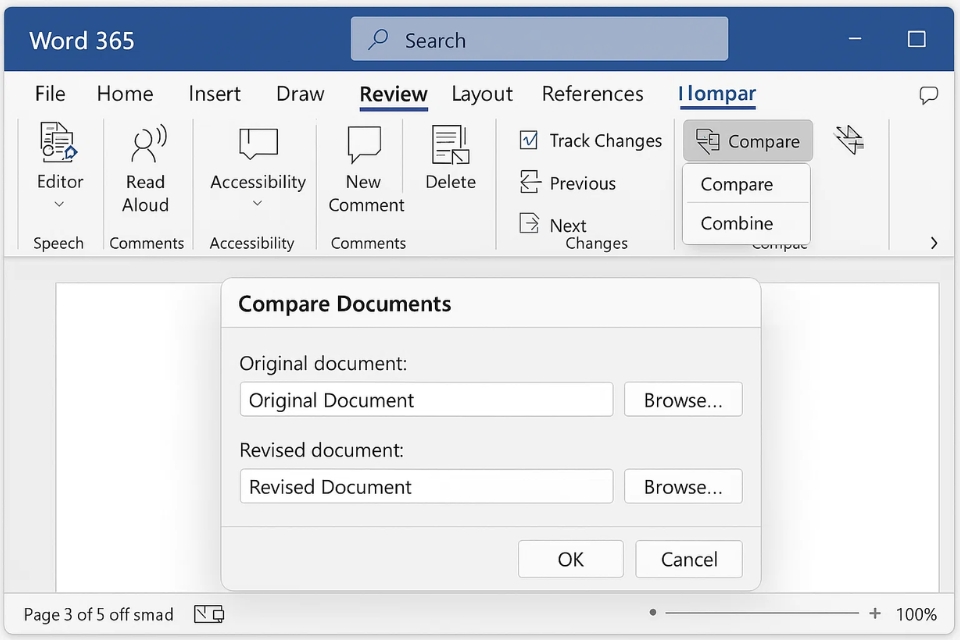Viewport: 960px width, 640px height.
Task: Toggle the Track Changes checkbox
Action: pyautogui.click(x=529, y=141)
